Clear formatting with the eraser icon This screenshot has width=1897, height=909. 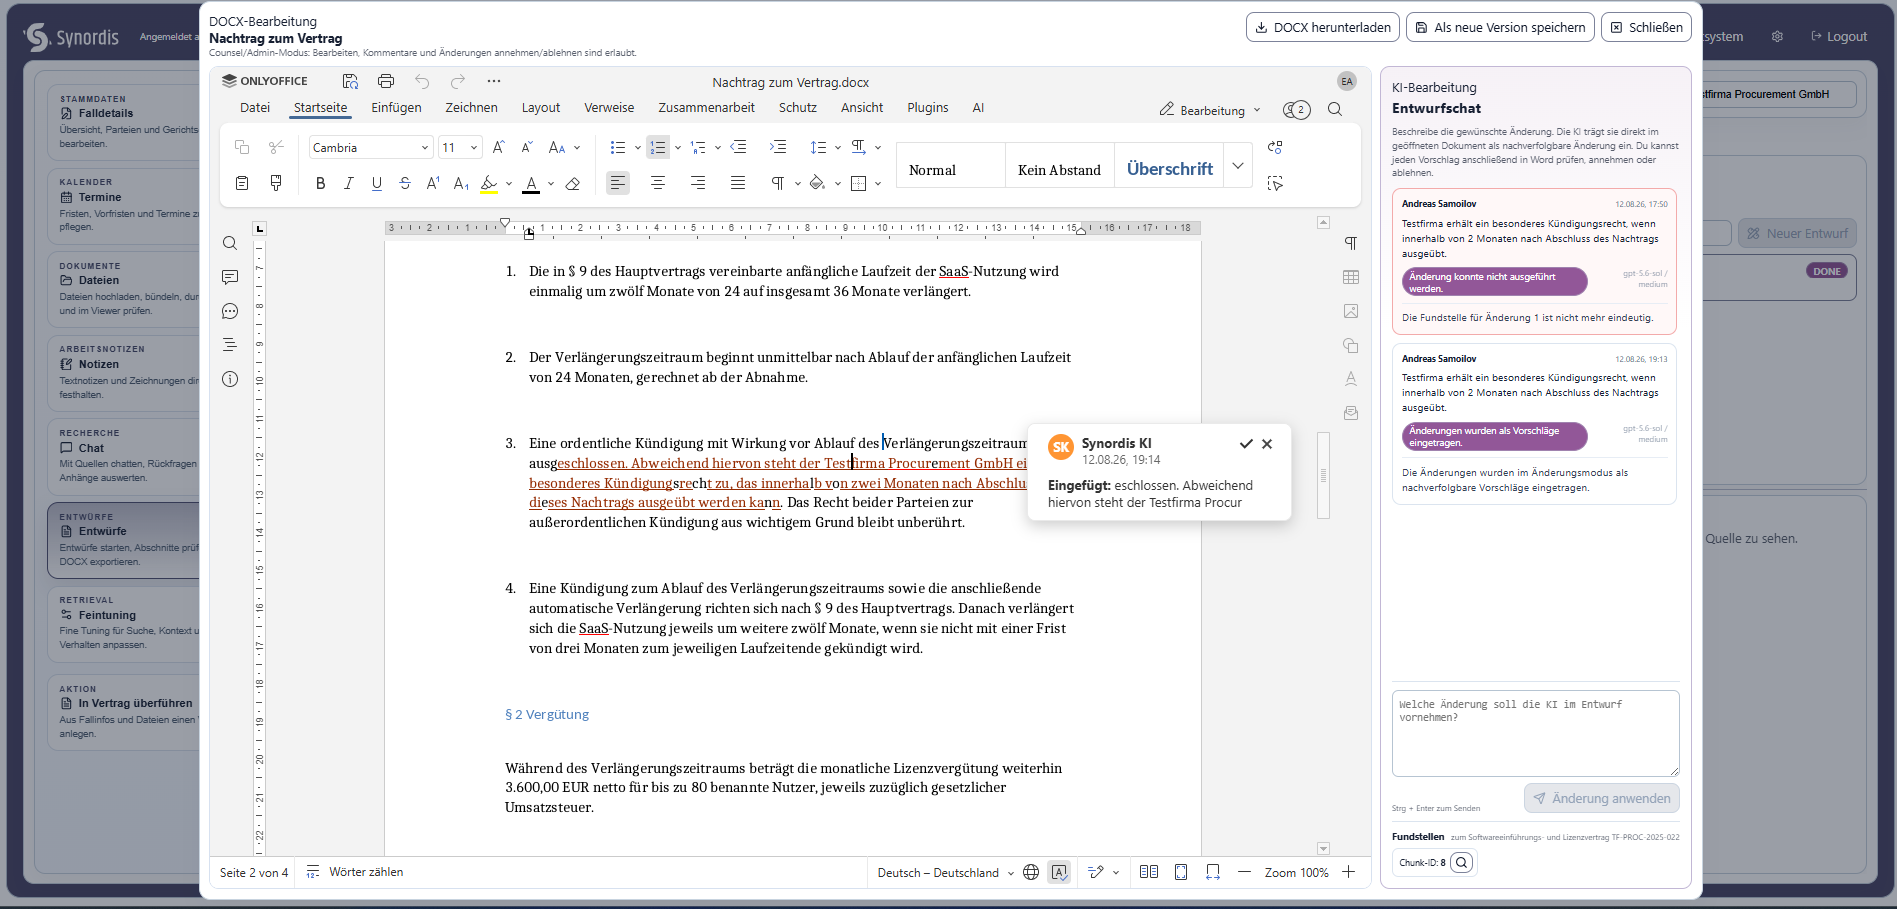point(573,183)
